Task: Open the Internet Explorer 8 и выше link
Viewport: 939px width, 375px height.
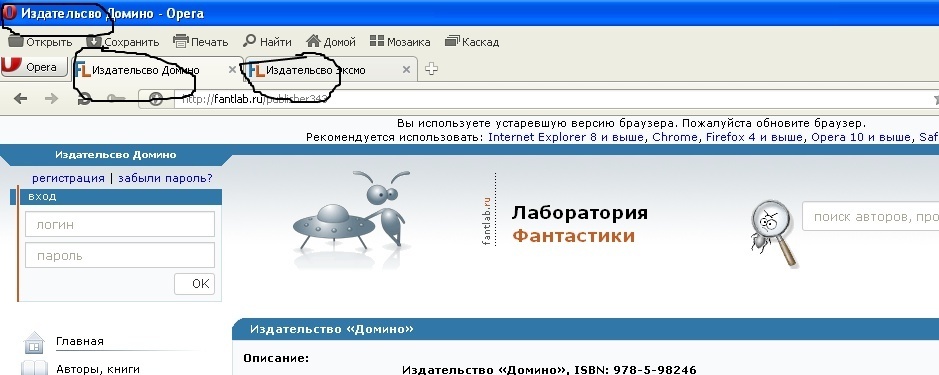Action: point(567,137)
